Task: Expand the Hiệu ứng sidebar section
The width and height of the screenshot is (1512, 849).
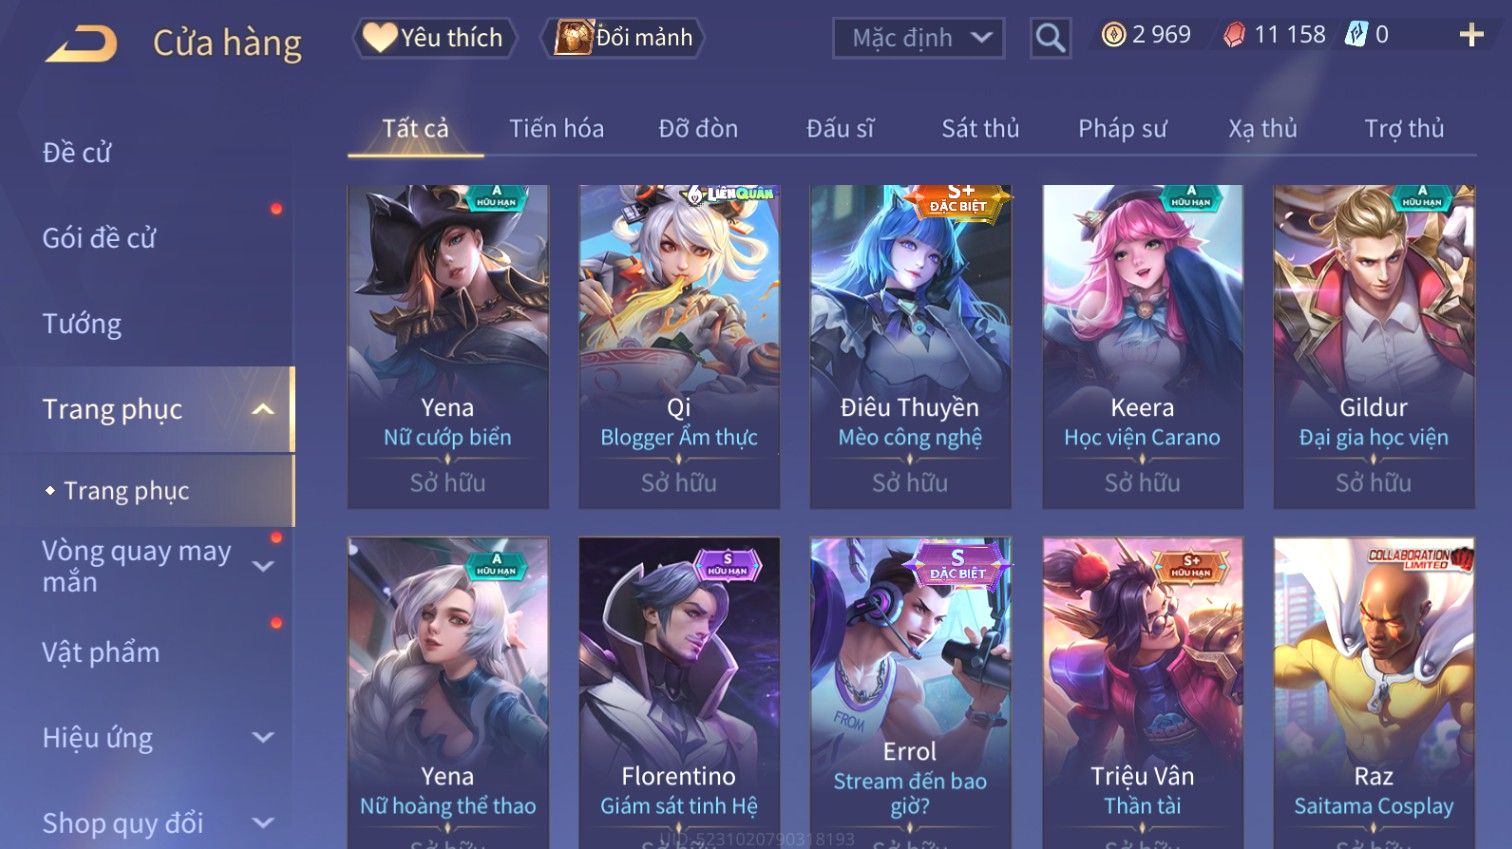Action: (263, 738)
